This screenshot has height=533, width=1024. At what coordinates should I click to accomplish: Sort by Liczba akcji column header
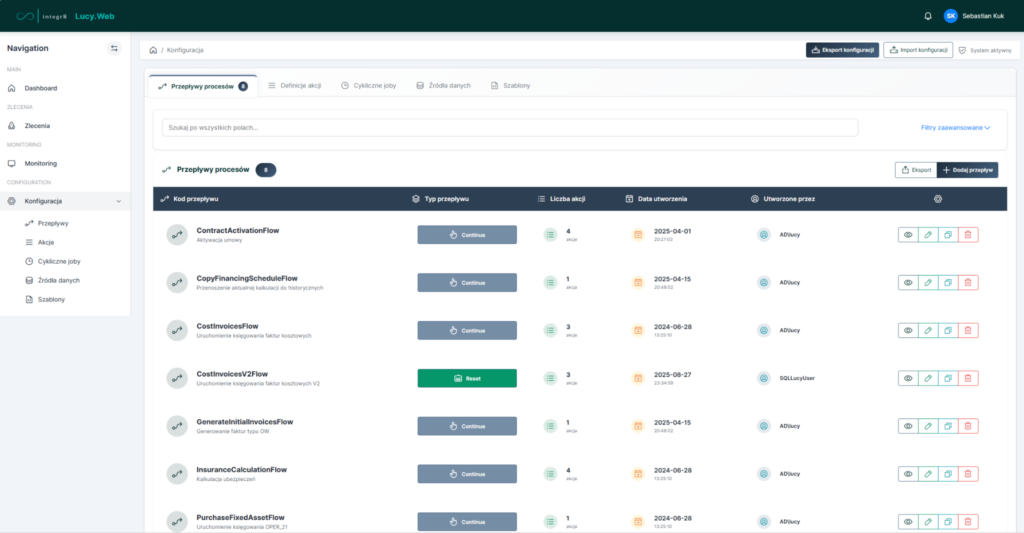[x=568, y=199]
